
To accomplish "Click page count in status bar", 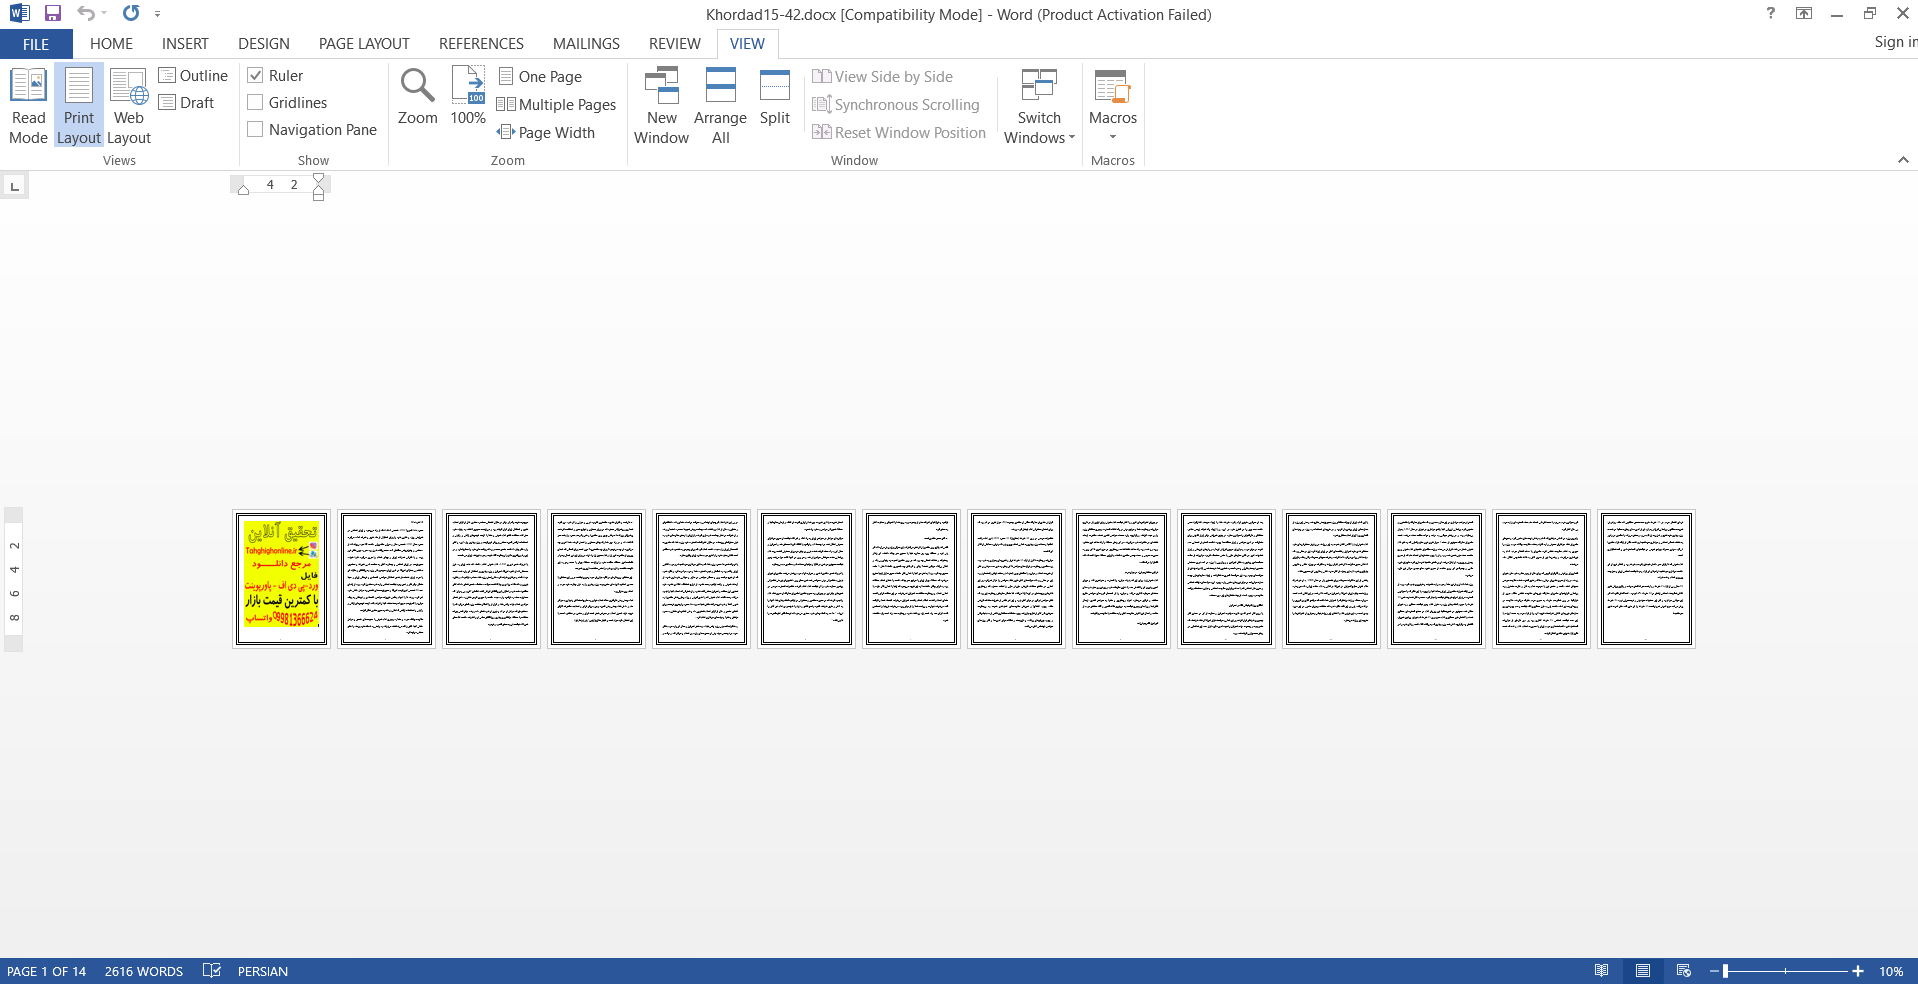I will pyautogui.click(x=46, y=971).
